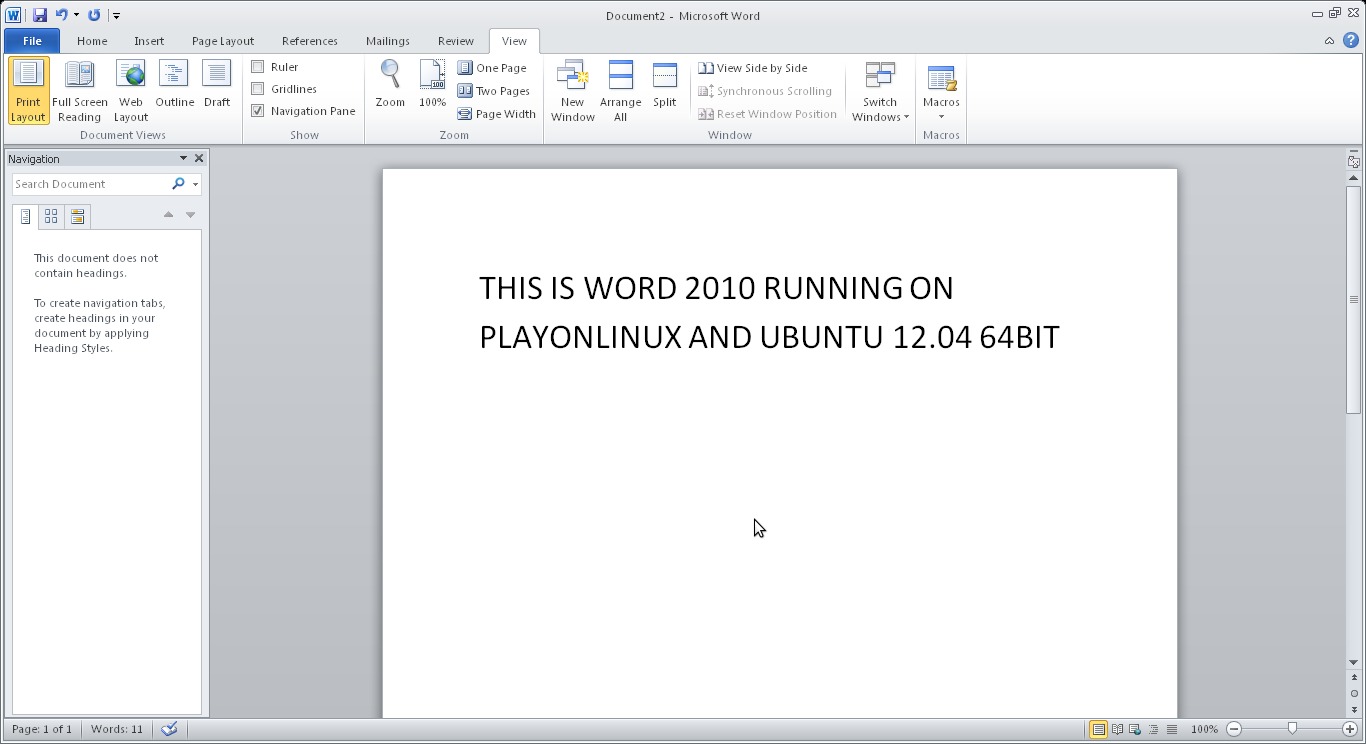This screenshot has height=744, width=1366.
Task: Click the 100% zoom level in status bar
Action: (x=1204, y=729)
